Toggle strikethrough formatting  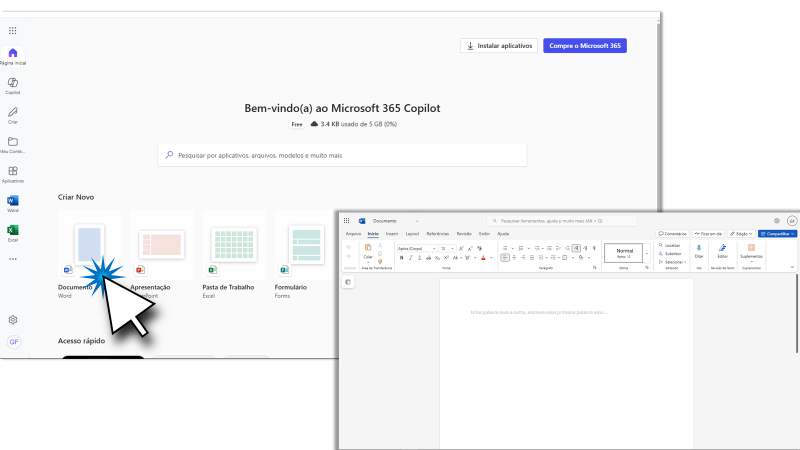(x=429, y=258)
